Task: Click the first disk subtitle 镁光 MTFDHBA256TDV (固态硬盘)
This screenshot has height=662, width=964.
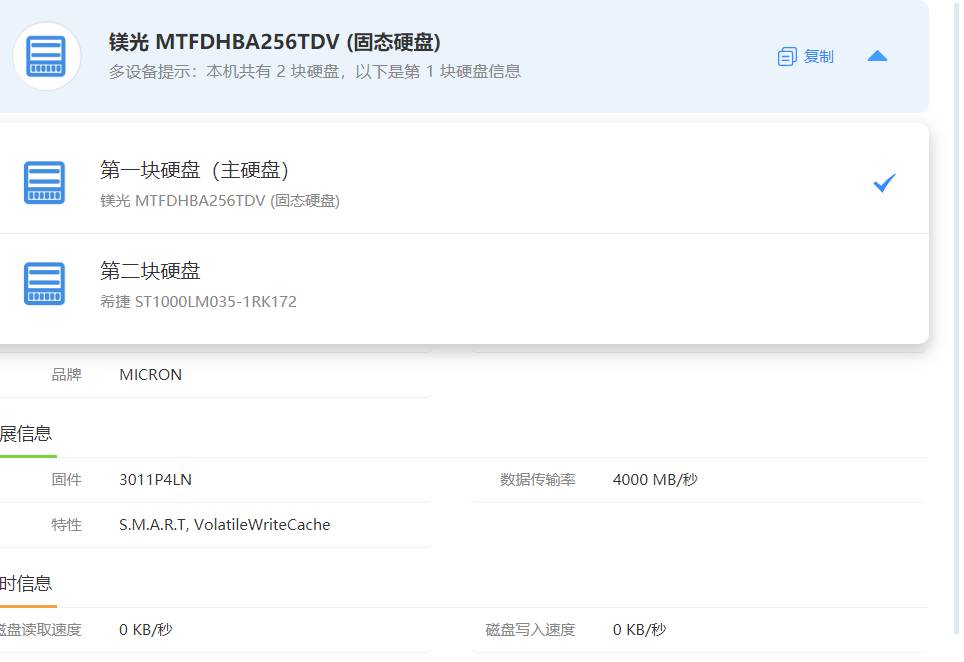Action: 220,201
